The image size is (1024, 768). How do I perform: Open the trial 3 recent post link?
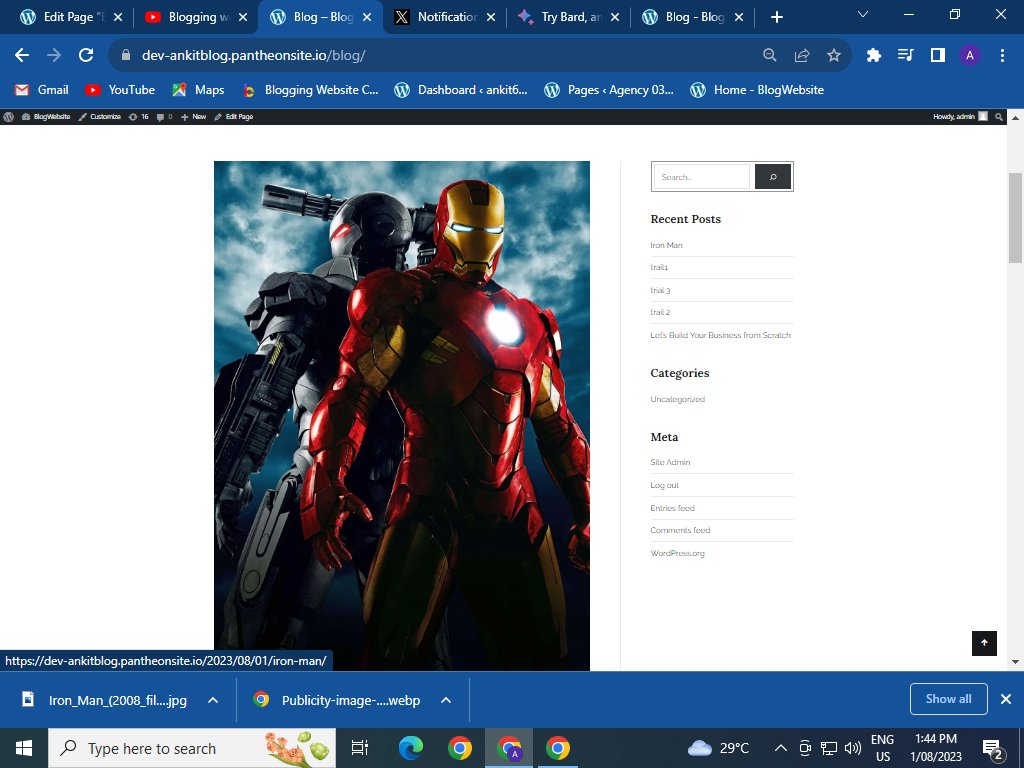(660, 290)
